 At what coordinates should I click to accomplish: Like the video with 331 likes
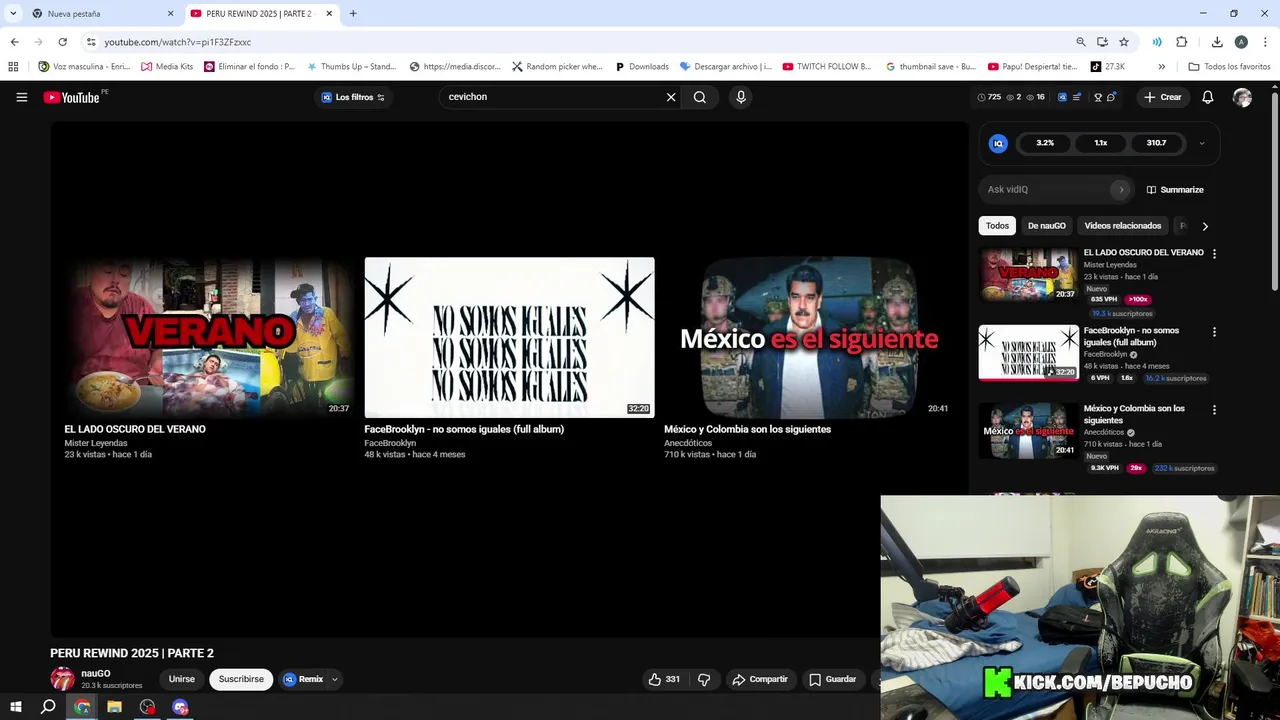point(664,679)
